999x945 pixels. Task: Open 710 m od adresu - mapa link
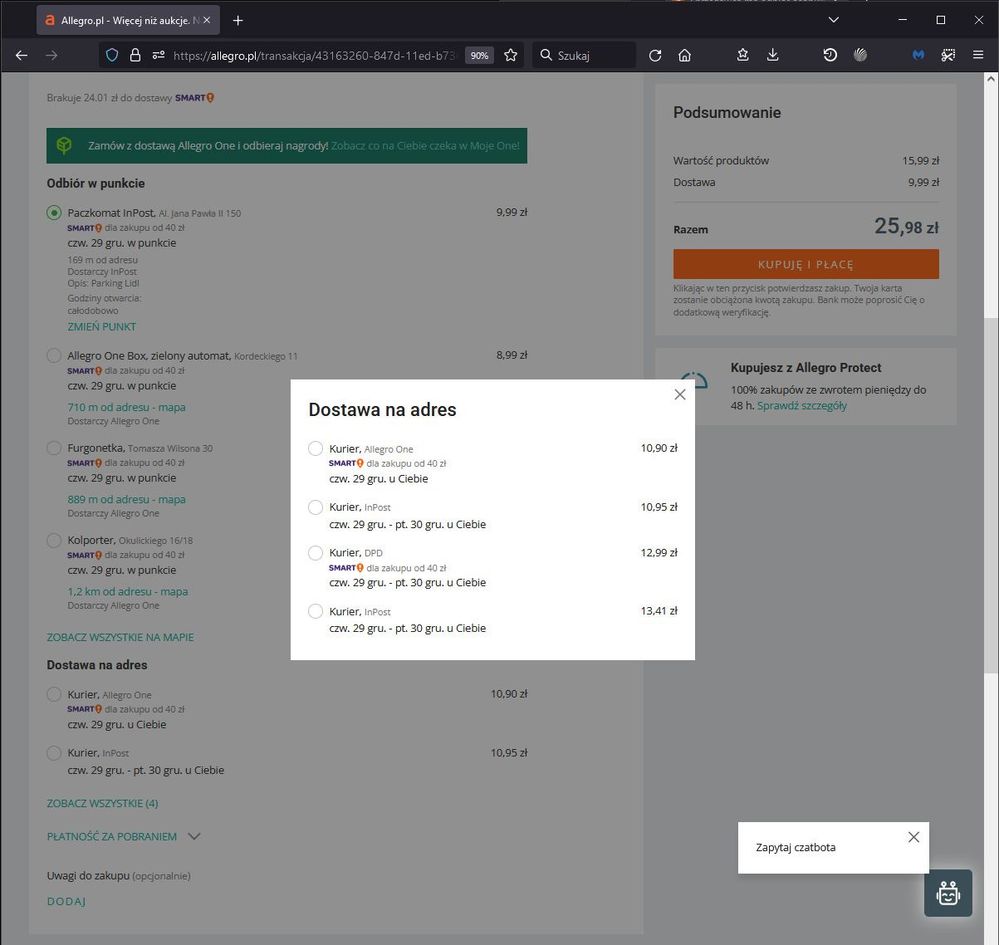point(126,407)
